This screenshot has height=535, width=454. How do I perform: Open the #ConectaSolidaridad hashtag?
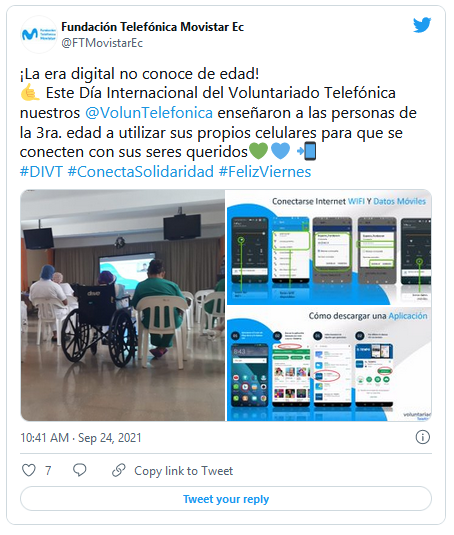click(x=141, y=172)
